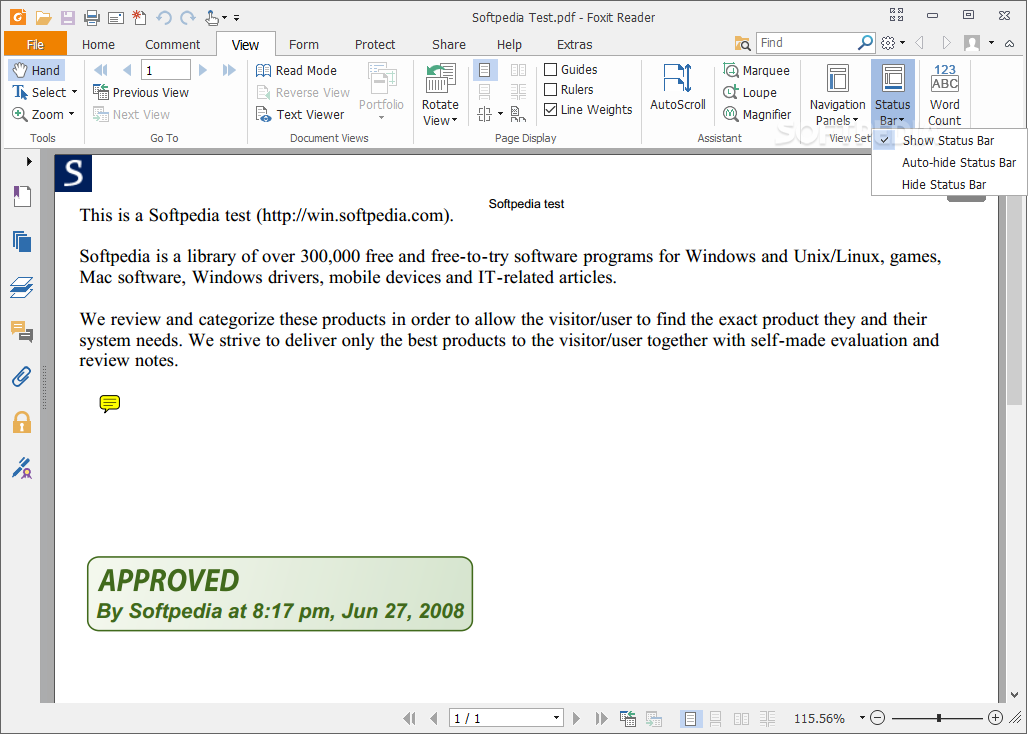Choose Auto-hide Status Bar
The image size is (1028, 734).
[949, 163]
